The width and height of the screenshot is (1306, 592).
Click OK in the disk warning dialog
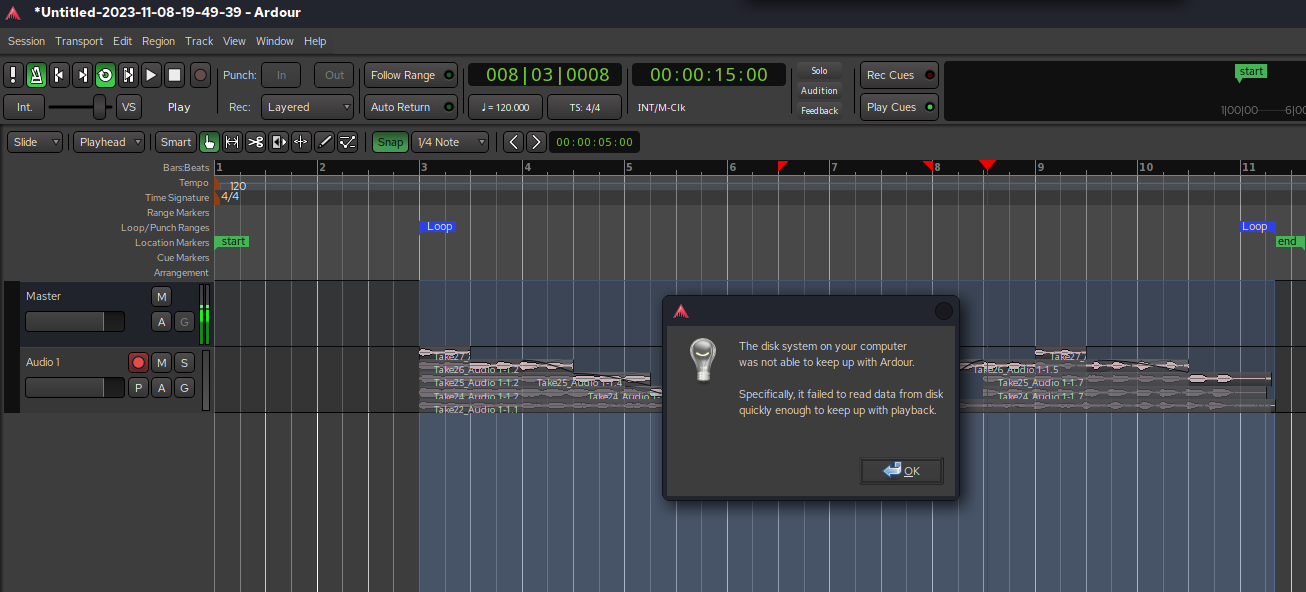coord(902,471)
